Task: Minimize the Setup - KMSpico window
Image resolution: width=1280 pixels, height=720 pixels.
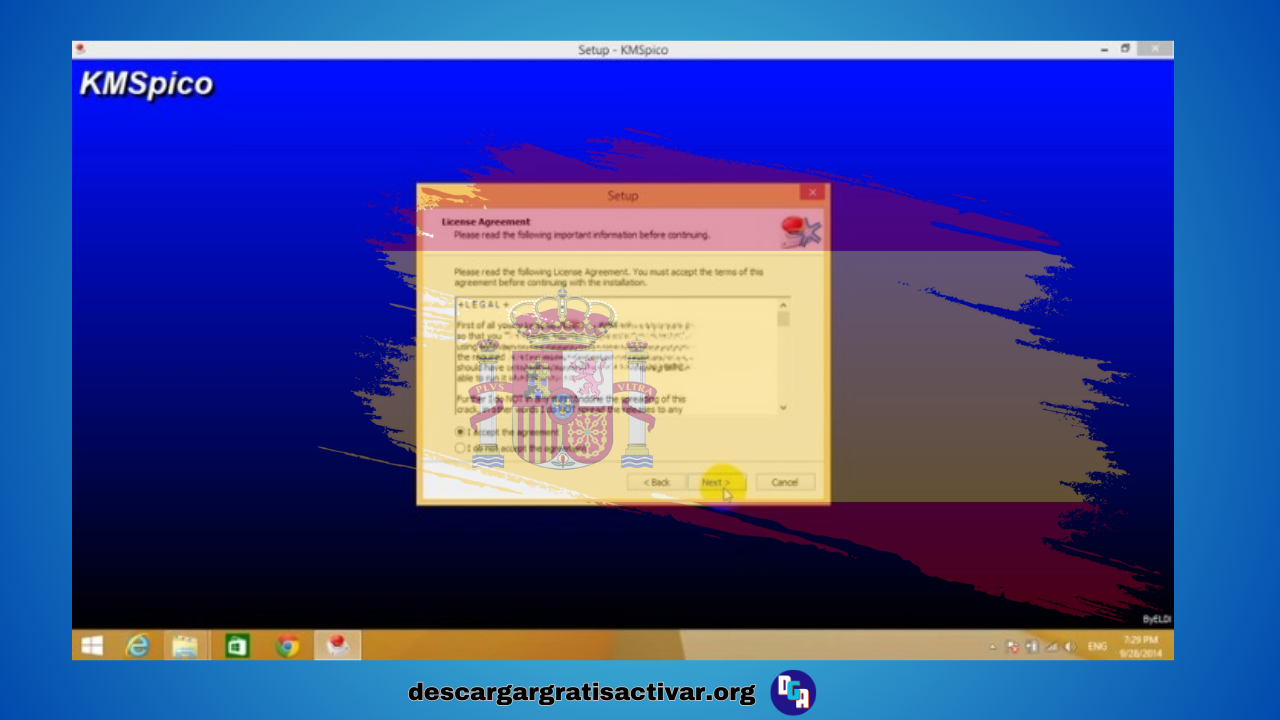Action: [1104, 49]
